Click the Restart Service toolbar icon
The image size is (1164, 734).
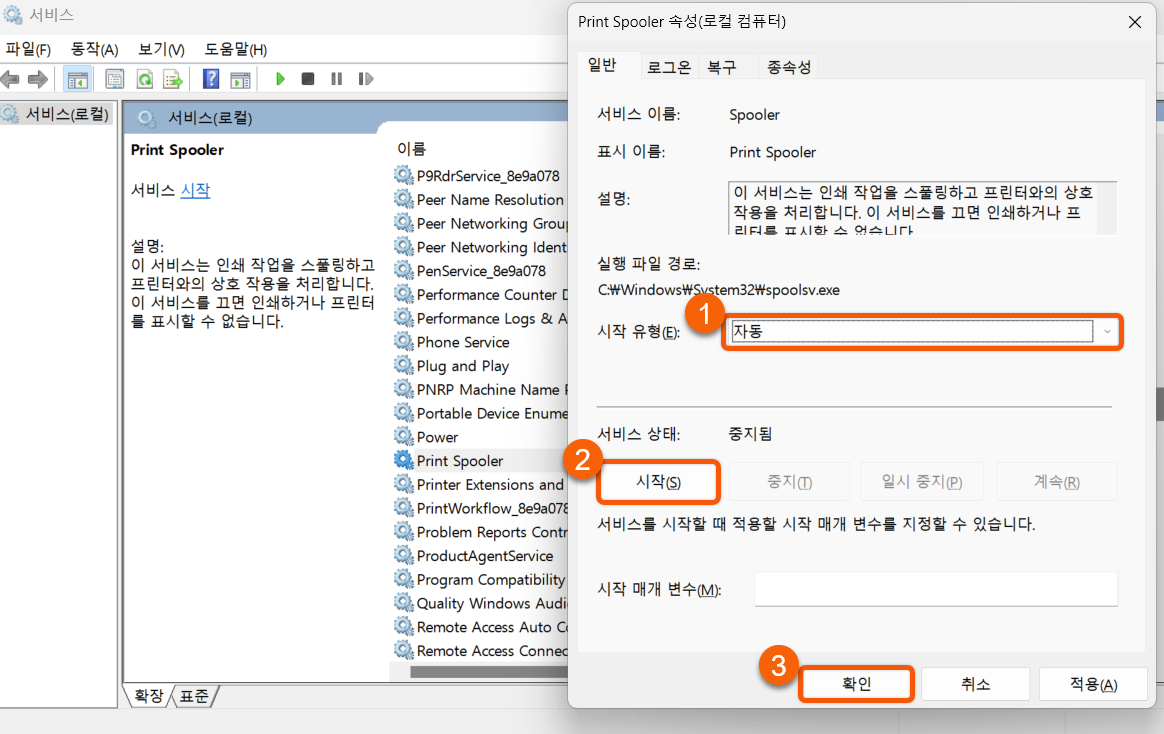pos(366,79)
